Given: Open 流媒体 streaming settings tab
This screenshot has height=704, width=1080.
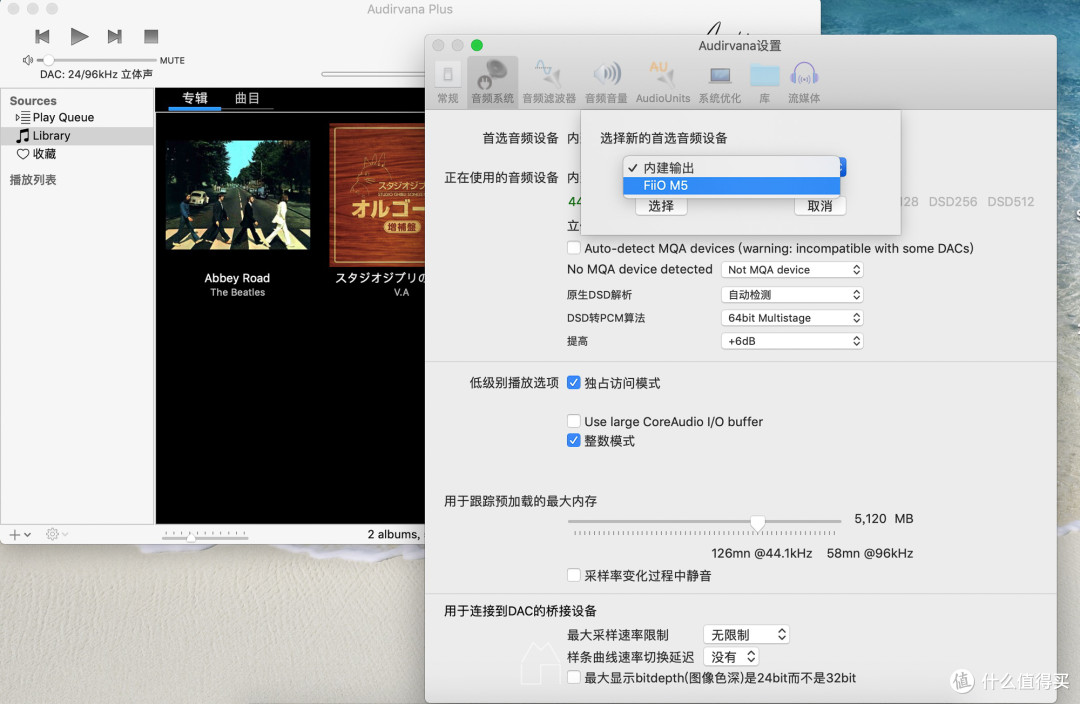Looking at the screenshot, I should (804, 83).
